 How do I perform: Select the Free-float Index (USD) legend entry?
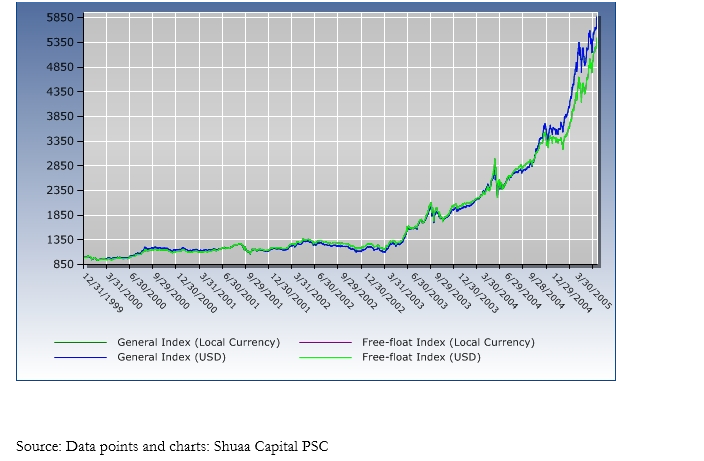pos(421,356)
